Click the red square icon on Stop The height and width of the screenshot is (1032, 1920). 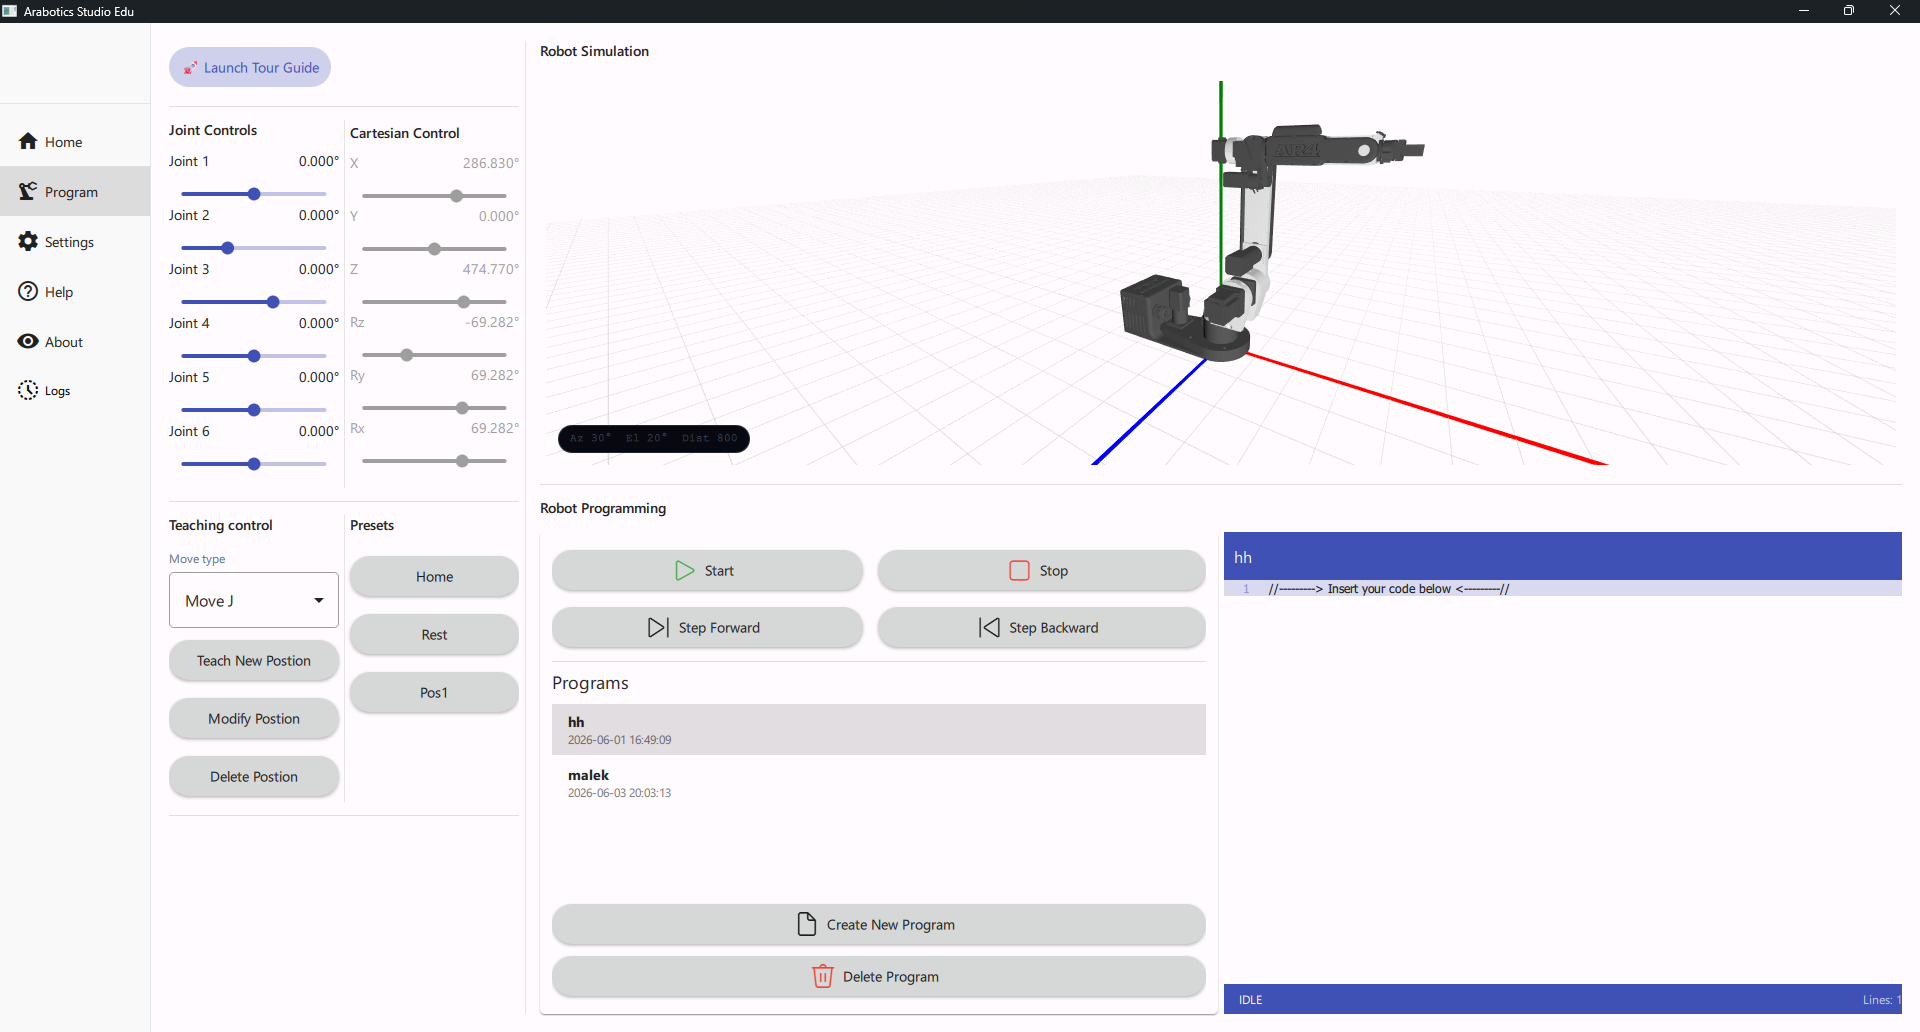1019,571
